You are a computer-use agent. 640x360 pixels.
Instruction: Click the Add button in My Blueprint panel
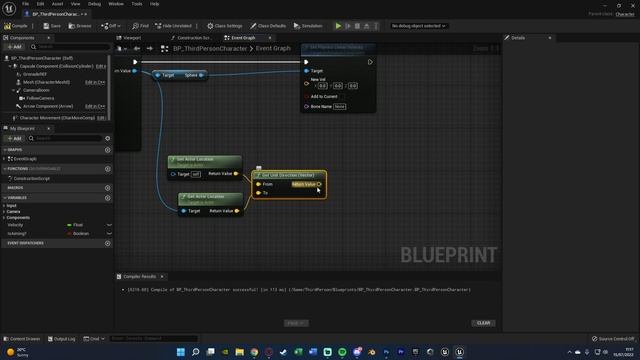pos(14,138)
